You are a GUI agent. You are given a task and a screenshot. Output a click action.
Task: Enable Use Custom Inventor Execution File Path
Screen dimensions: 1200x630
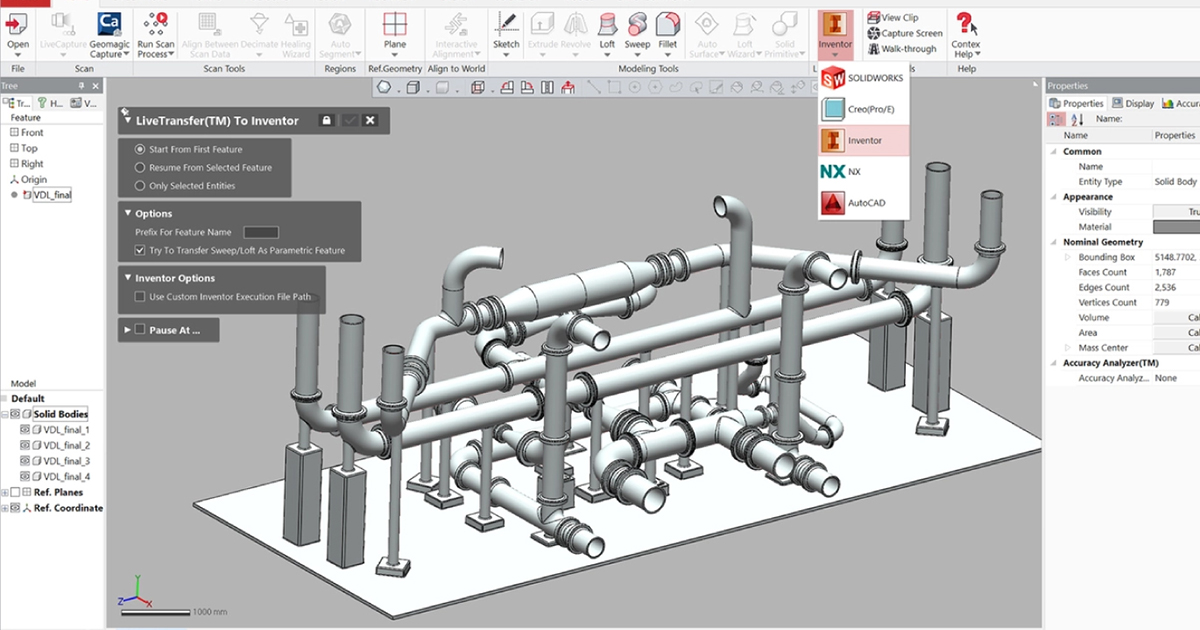point(140,297)
